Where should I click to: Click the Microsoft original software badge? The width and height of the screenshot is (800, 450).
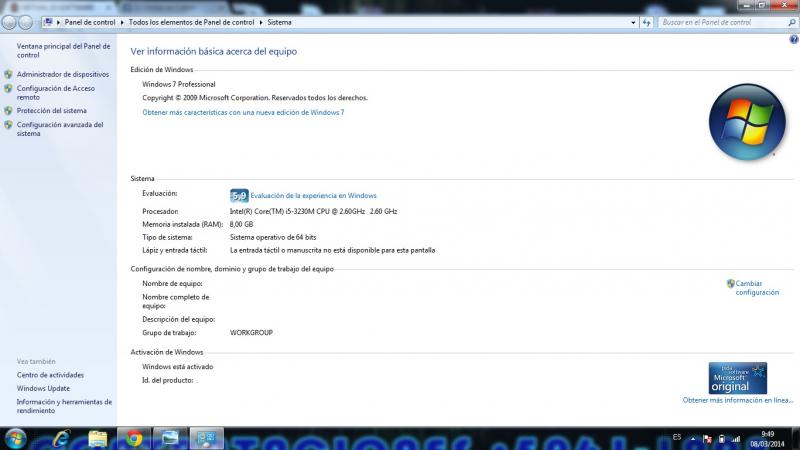737,378
